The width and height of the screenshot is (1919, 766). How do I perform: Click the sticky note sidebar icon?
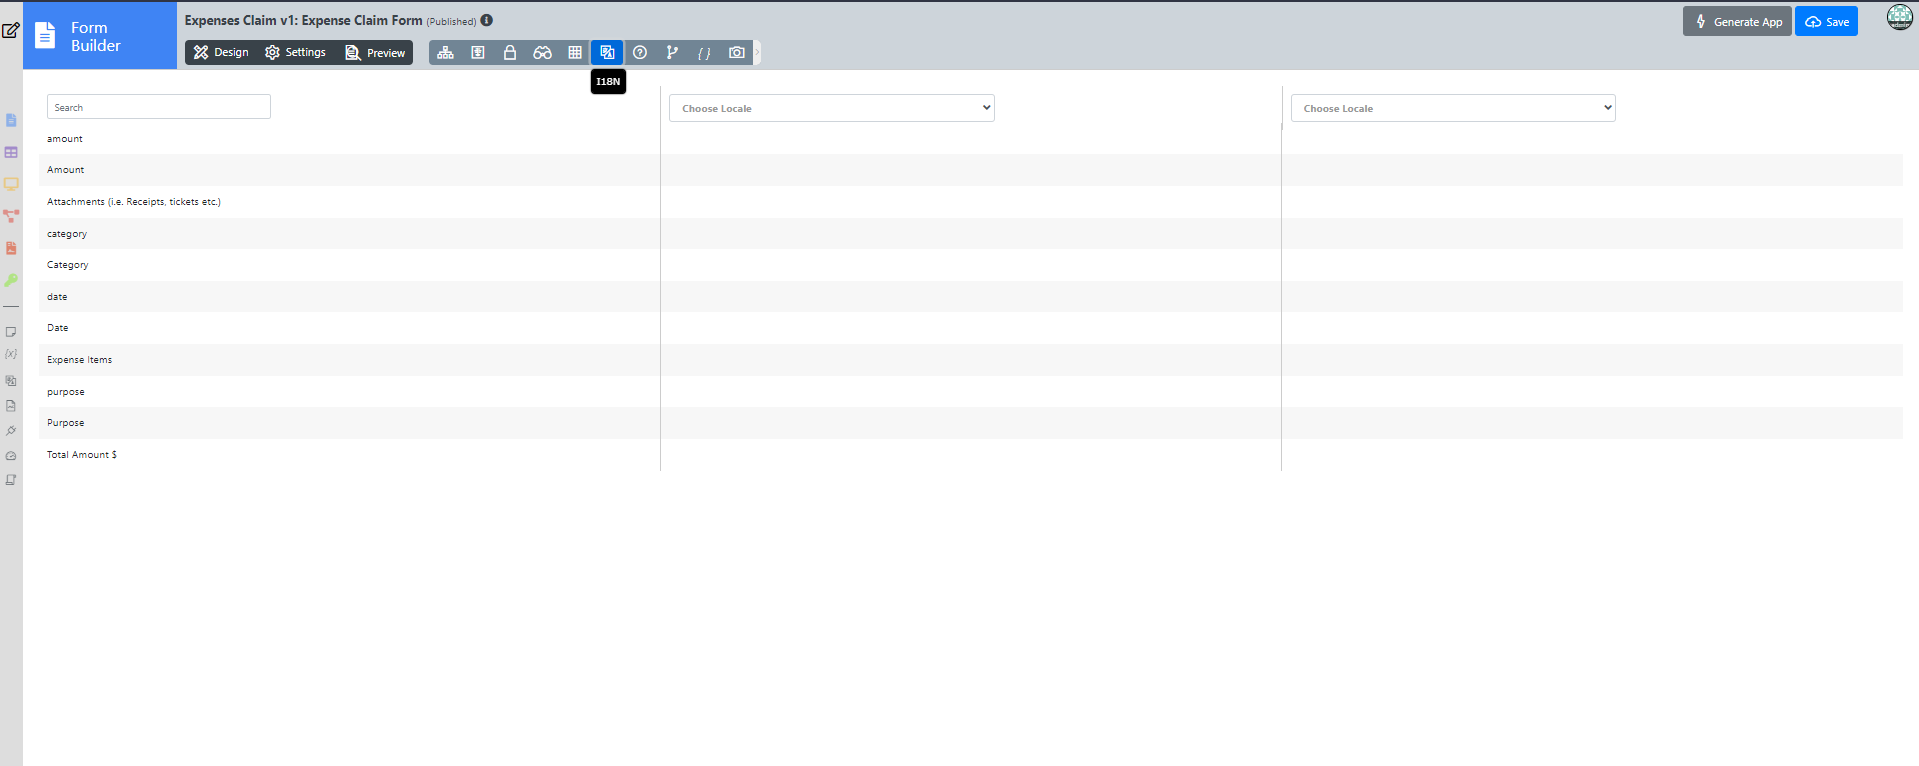click(x=11, y=332)
